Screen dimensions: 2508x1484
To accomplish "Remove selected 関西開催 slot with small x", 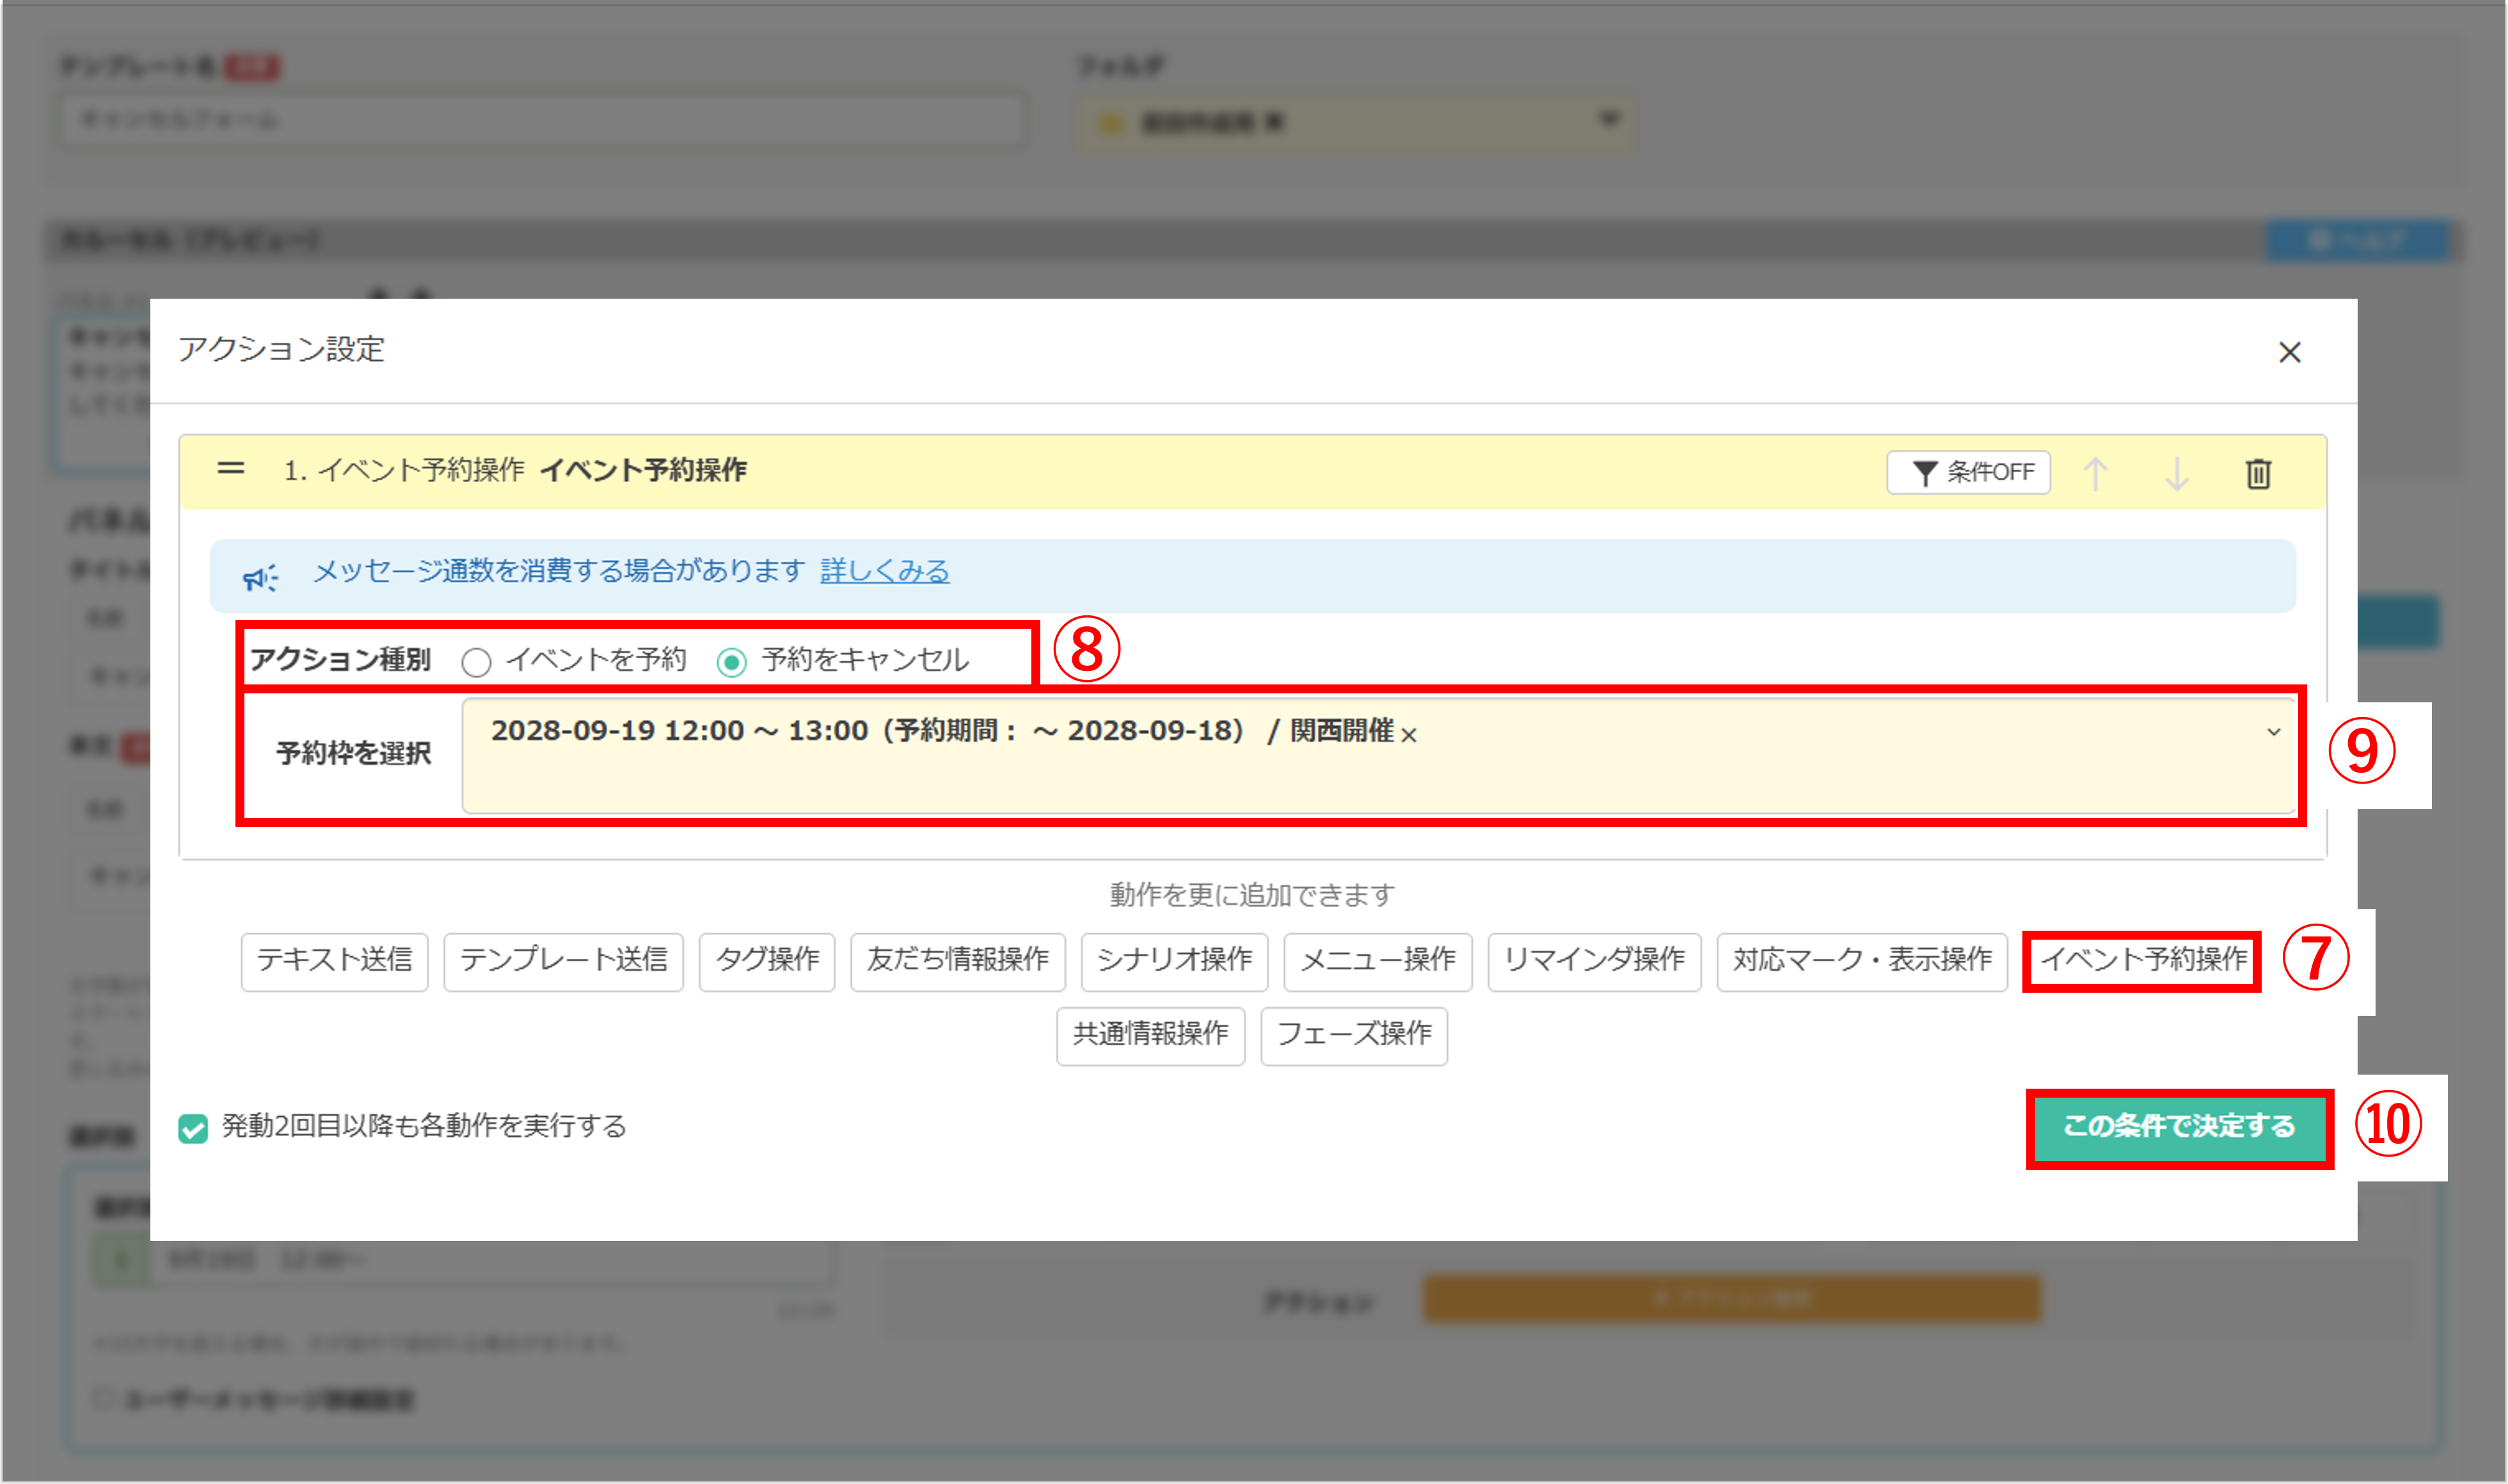I will 1409,735.
